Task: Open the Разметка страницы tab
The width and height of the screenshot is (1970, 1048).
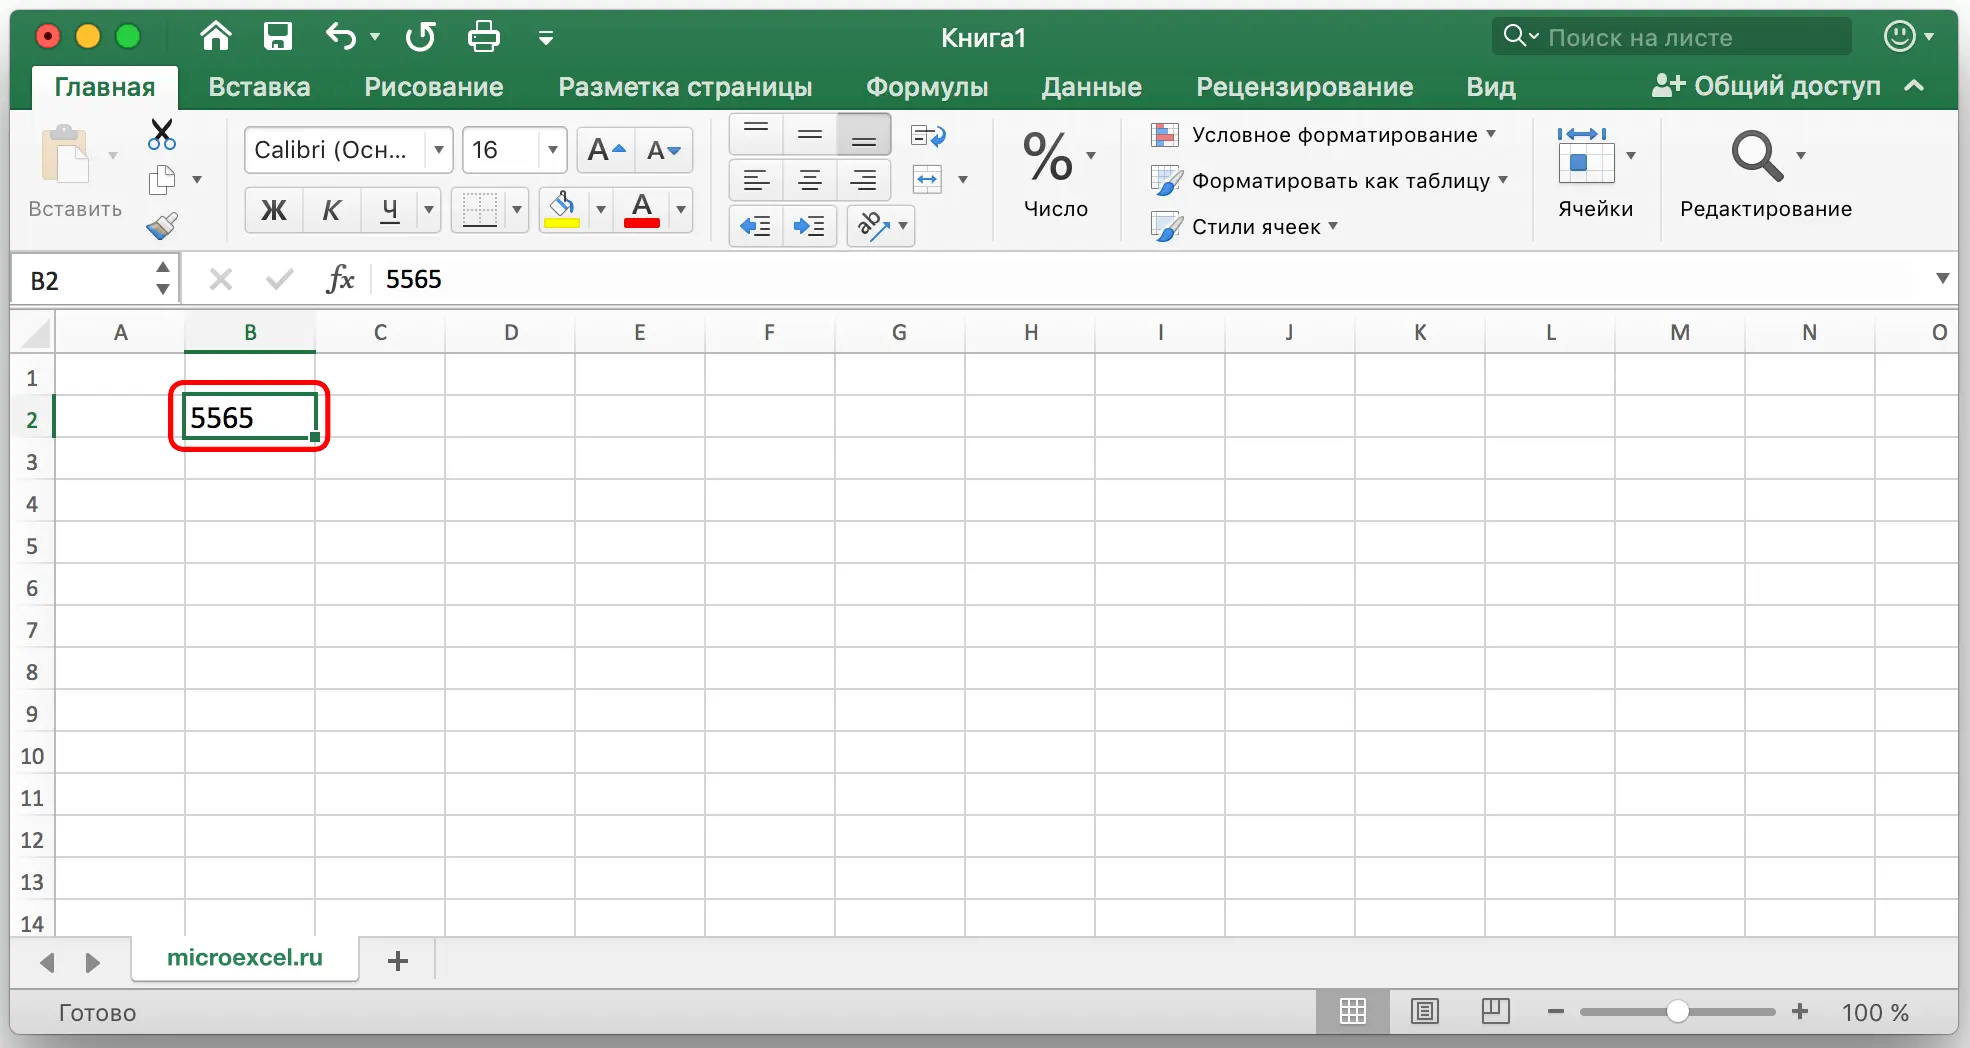Action: (x=685, y=87)
